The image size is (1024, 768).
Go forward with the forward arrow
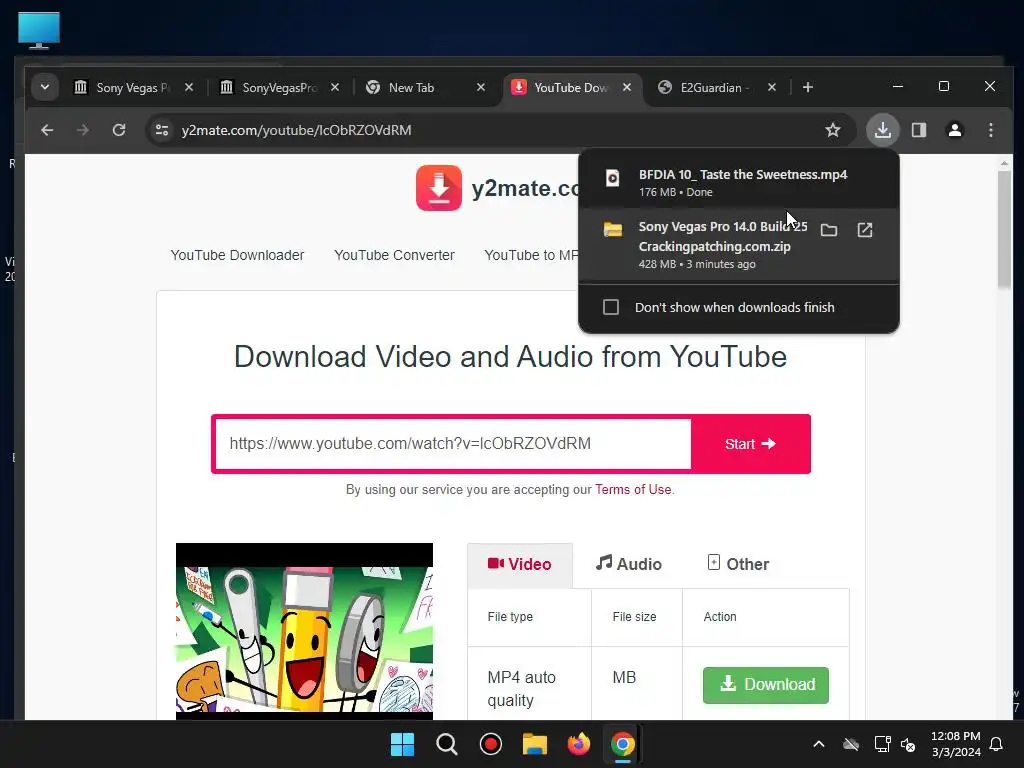click(82, 130)
